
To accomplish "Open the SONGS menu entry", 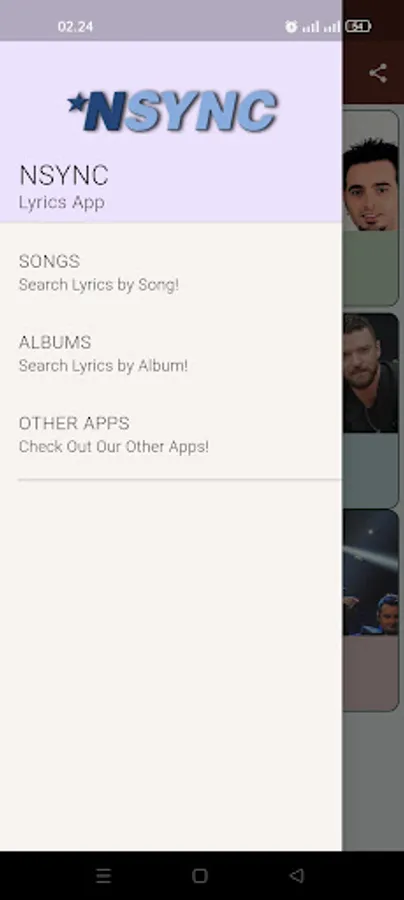I will click(x=171, y=272).
